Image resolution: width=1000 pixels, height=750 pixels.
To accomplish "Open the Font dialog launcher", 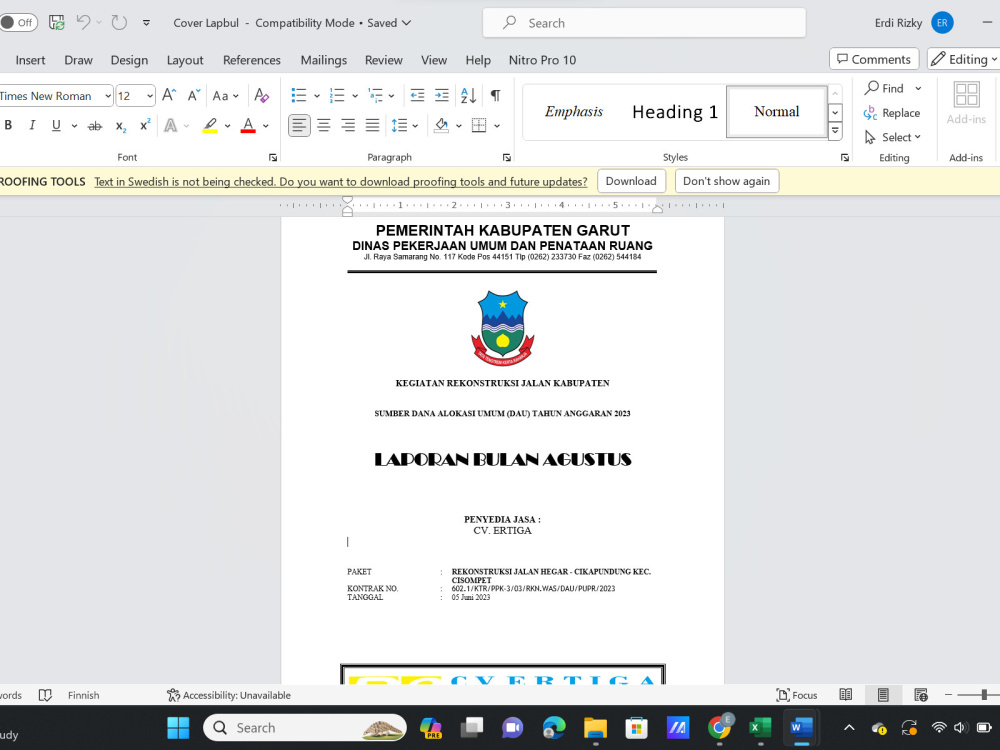I will click(273, 158).
